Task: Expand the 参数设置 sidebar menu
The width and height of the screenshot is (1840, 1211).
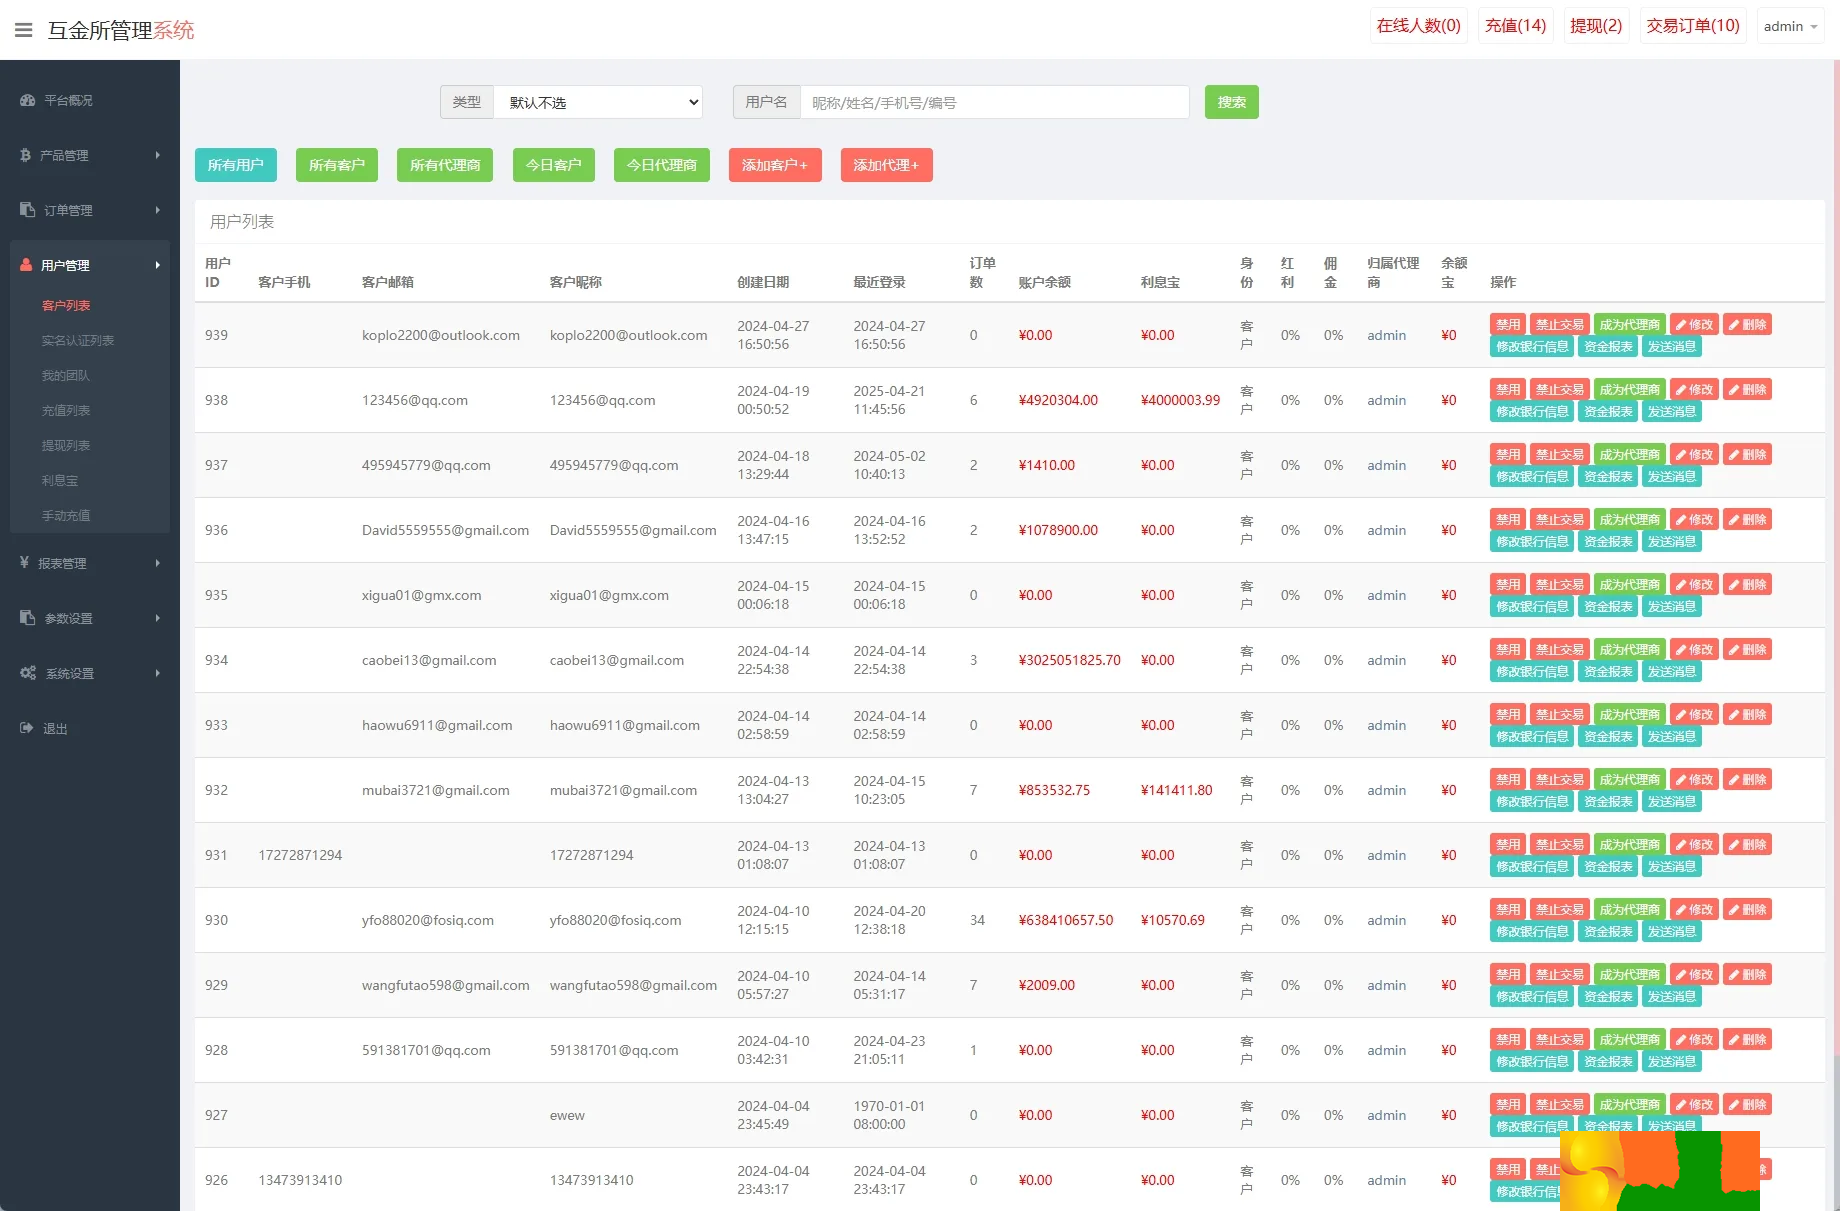Action: click(90, 618)
